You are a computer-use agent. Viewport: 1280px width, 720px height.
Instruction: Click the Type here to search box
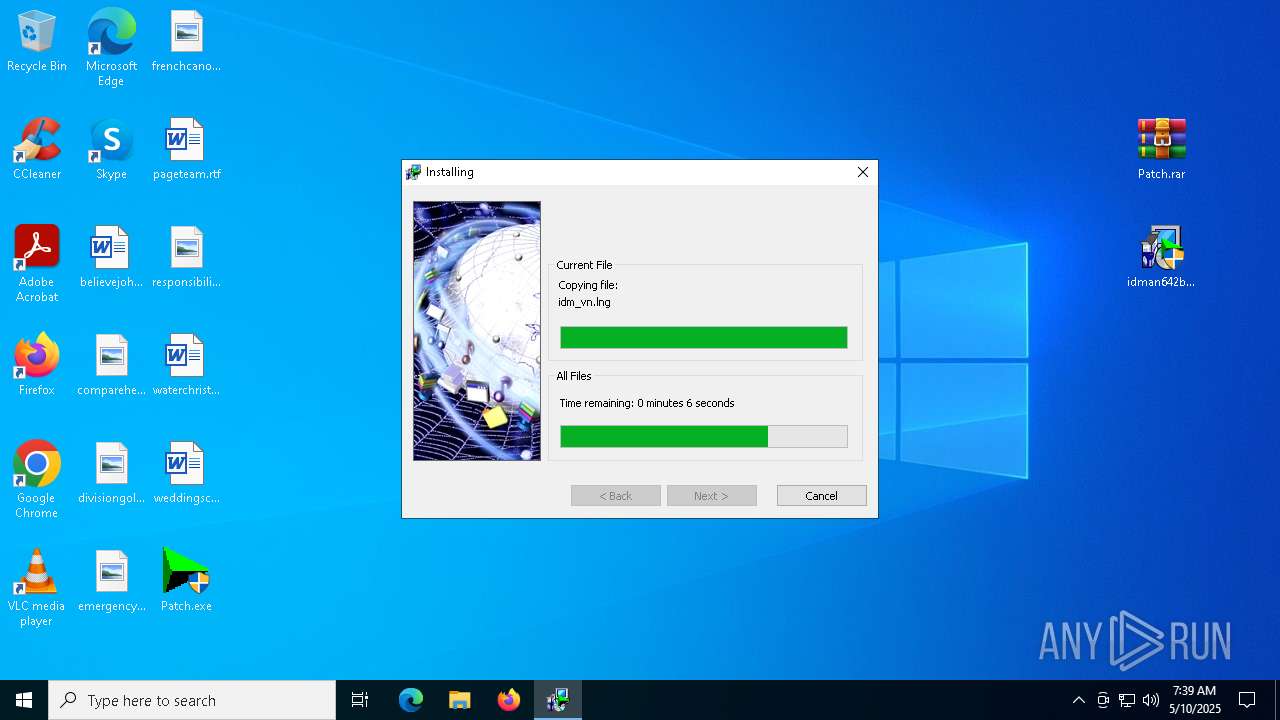coord(192,700)
